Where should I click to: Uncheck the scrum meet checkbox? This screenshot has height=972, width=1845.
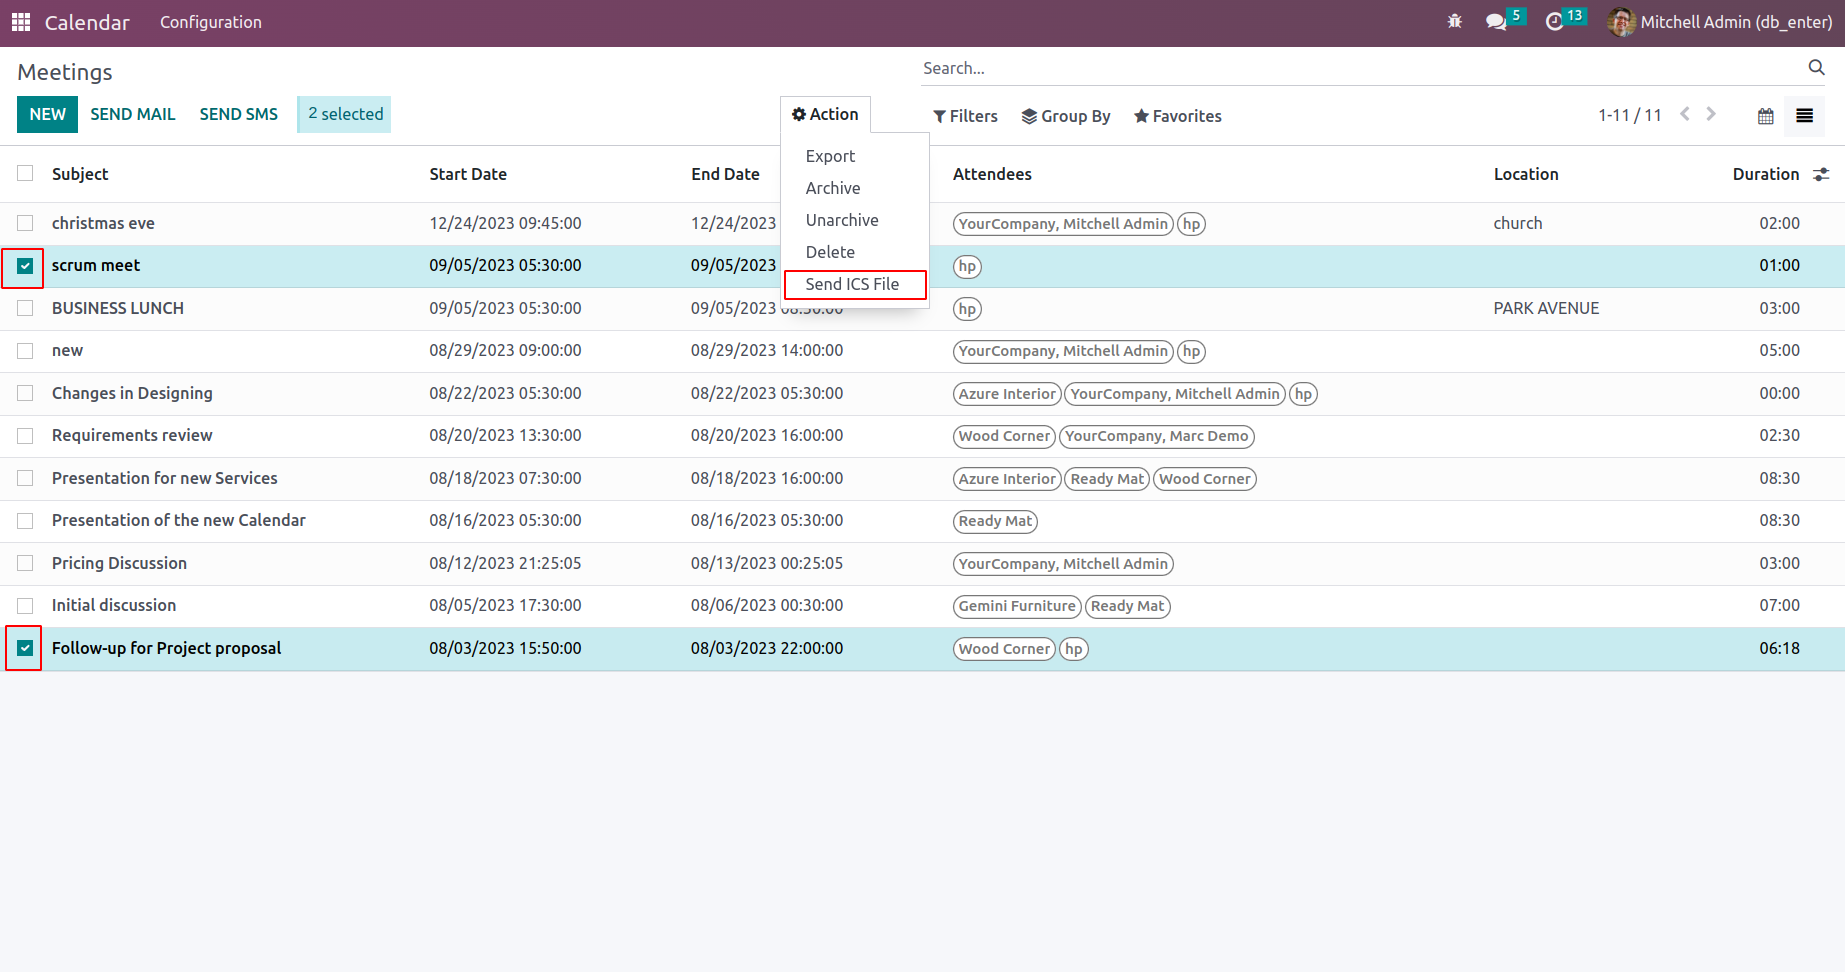pyautogui.click(x=25, y=266)
